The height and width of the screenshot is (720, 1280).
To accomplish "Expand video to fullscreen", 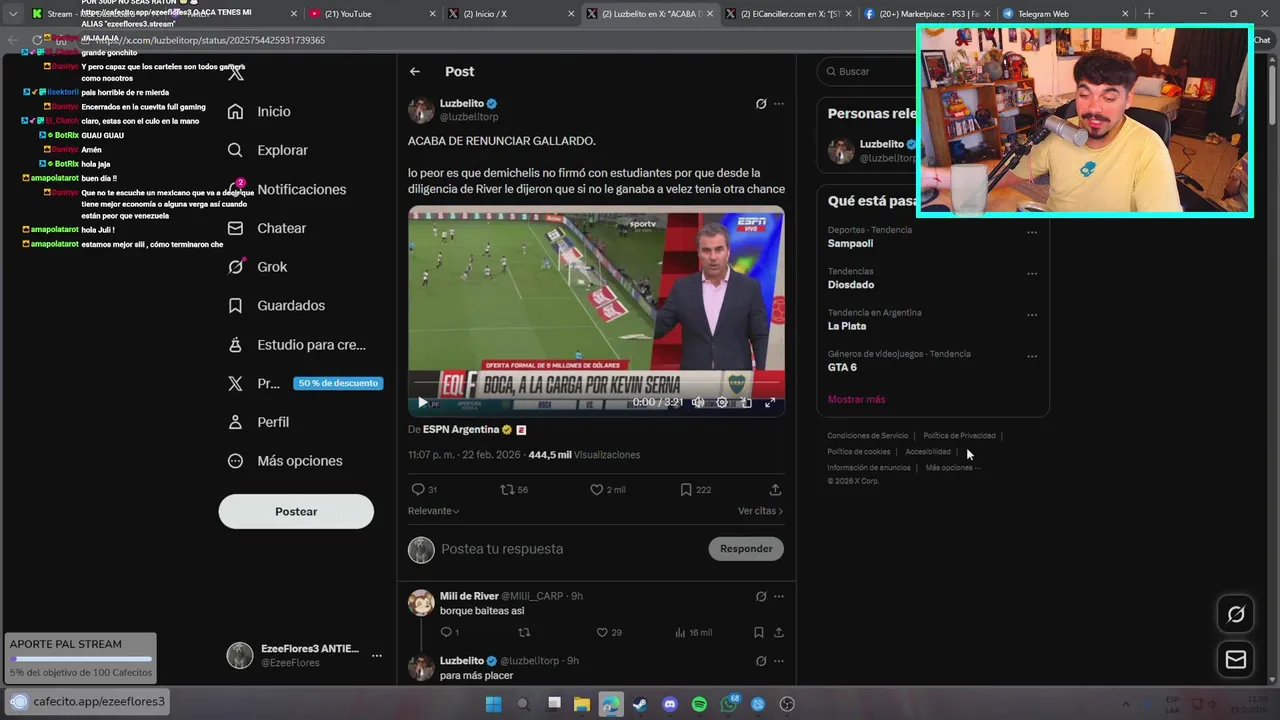I will click(770, 402).
